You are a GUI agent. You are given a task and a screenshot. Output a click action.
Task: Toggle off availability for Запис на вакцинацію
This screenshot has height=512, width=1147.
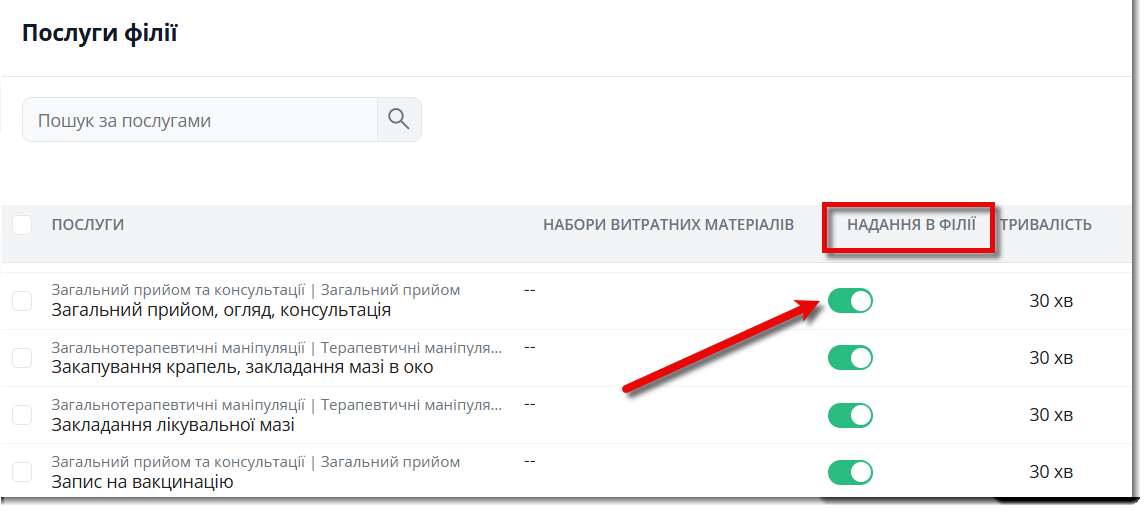click(x=850, y=472)
